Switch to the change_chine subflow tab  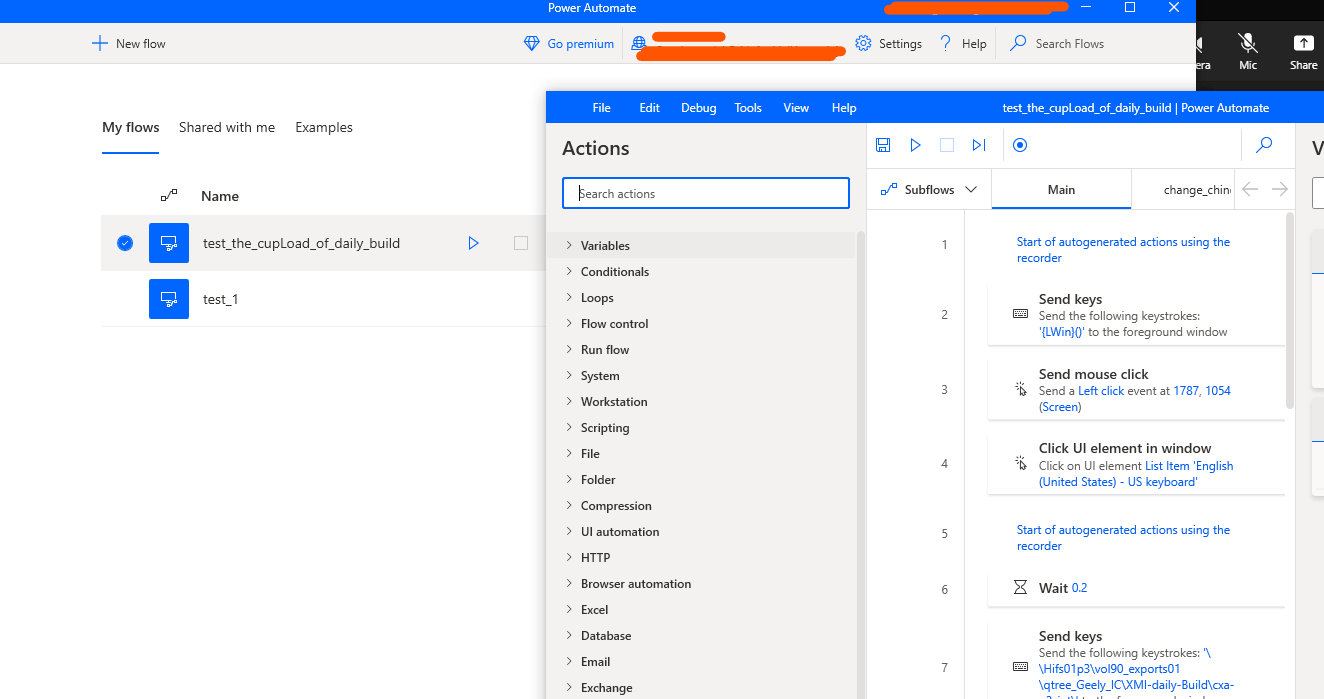[x=1183, y=189]
